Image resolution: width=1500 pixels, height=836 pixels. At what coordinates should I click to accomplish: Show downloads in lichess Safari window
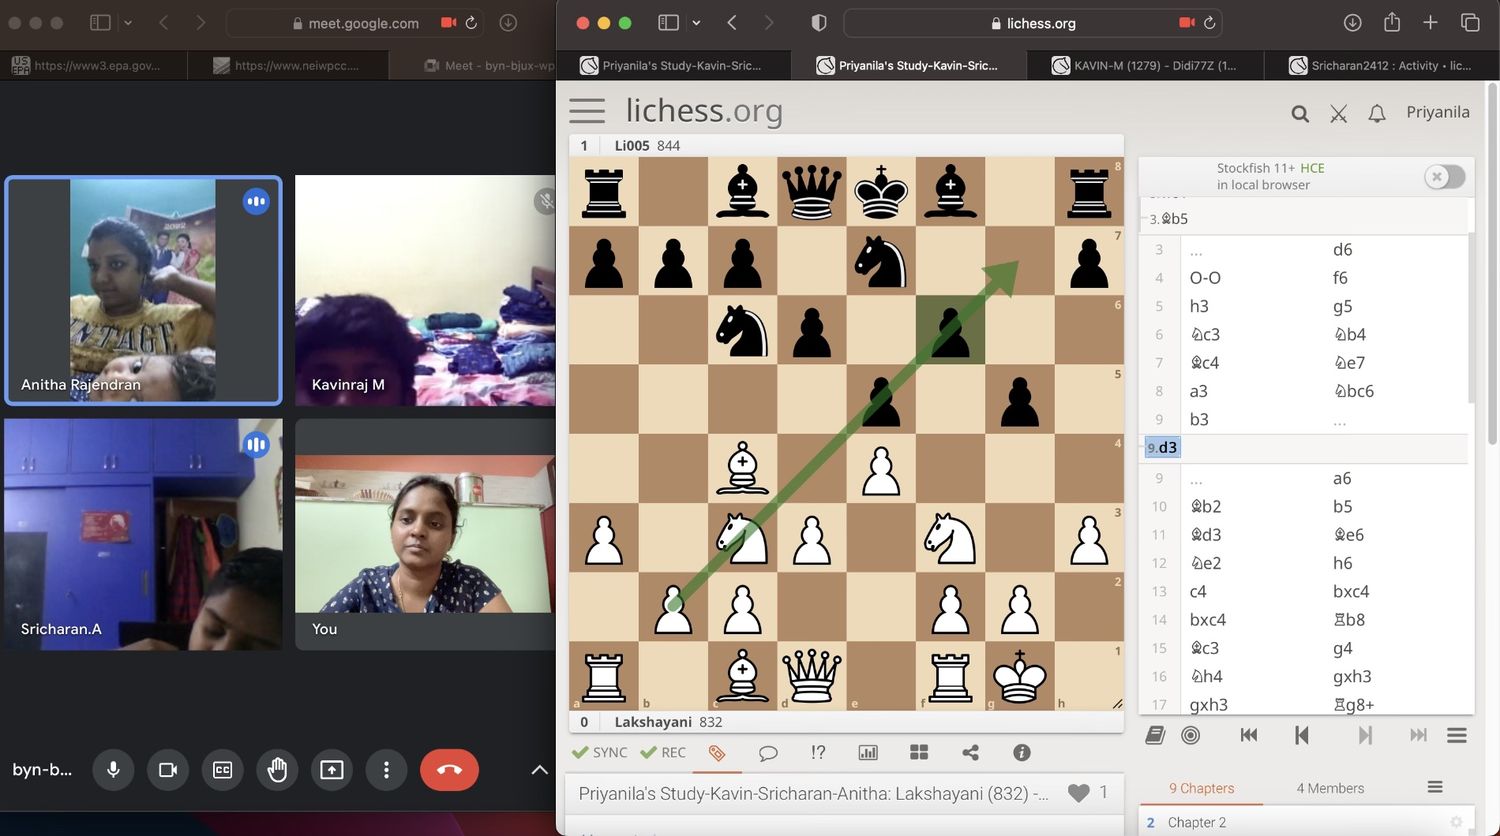1352,22
